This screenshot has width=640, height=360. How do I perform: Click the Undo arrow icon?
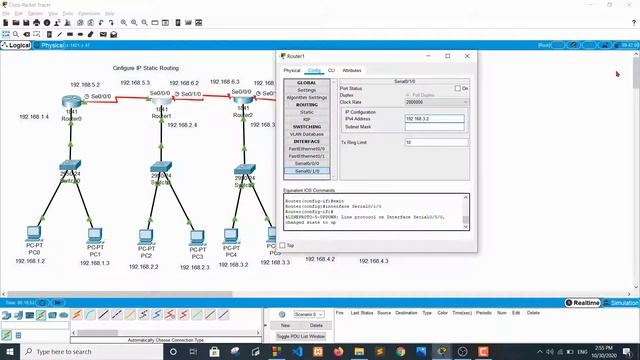tap(101, 23)
